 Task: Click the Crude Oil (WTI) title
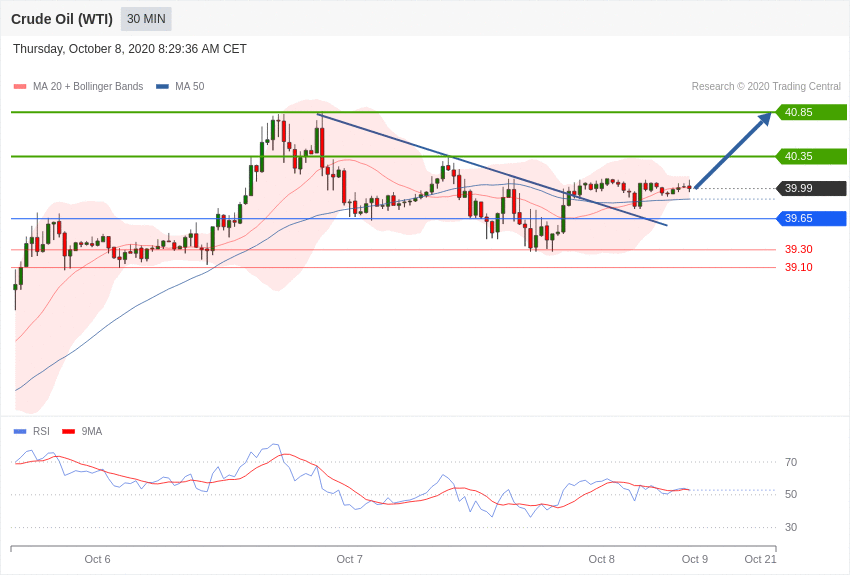point(62,19)
